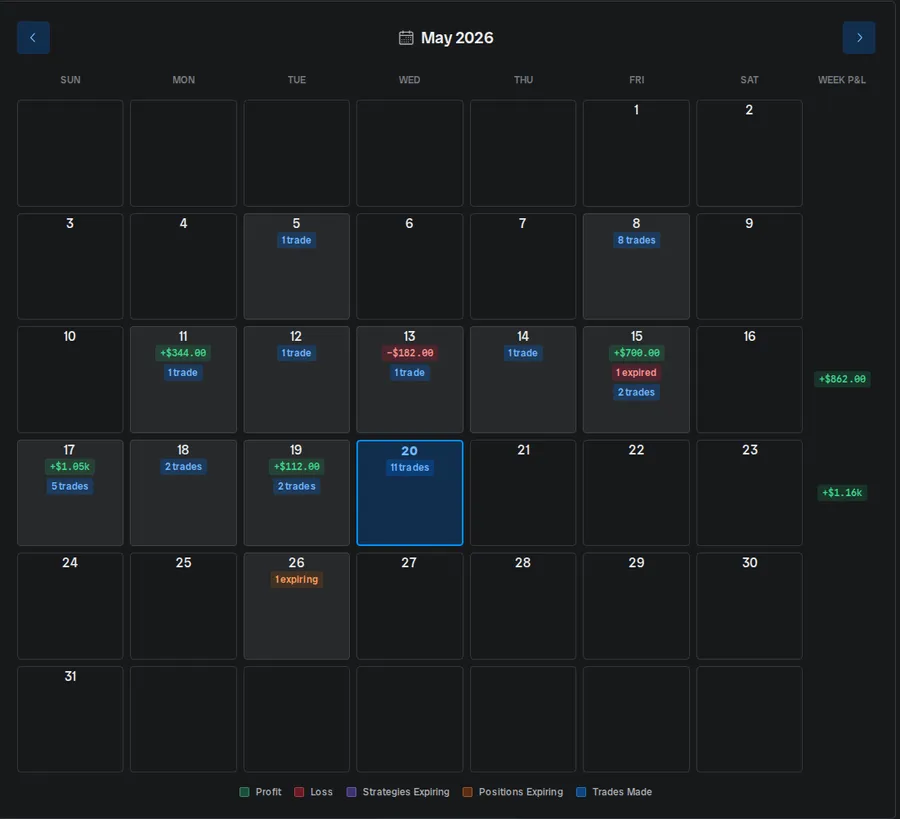This screenshot has width=900, height=819.
Task: Click '+$344.00' profit badge on May 11
Action: [183, 353]
